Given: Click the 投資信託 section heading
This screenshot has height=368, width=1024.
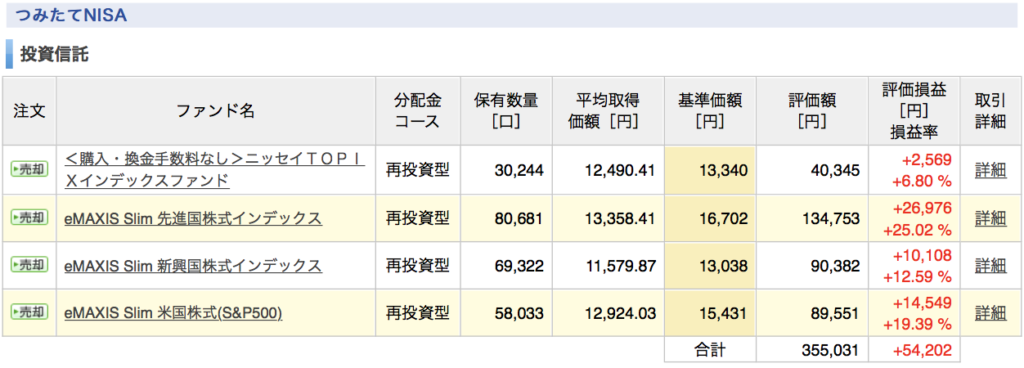Looking at the screenshot, I should (x=54, y=55).
